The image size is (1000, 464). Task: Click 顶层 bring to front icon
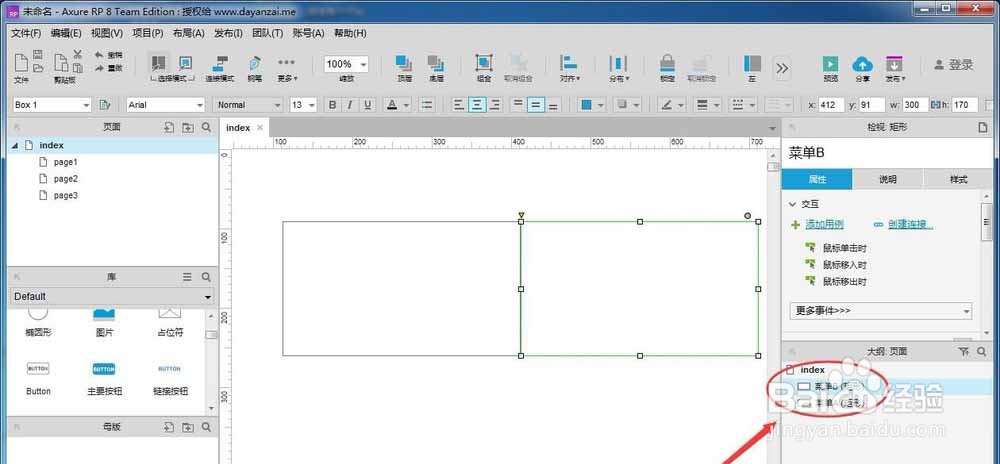tap(404, 63)
